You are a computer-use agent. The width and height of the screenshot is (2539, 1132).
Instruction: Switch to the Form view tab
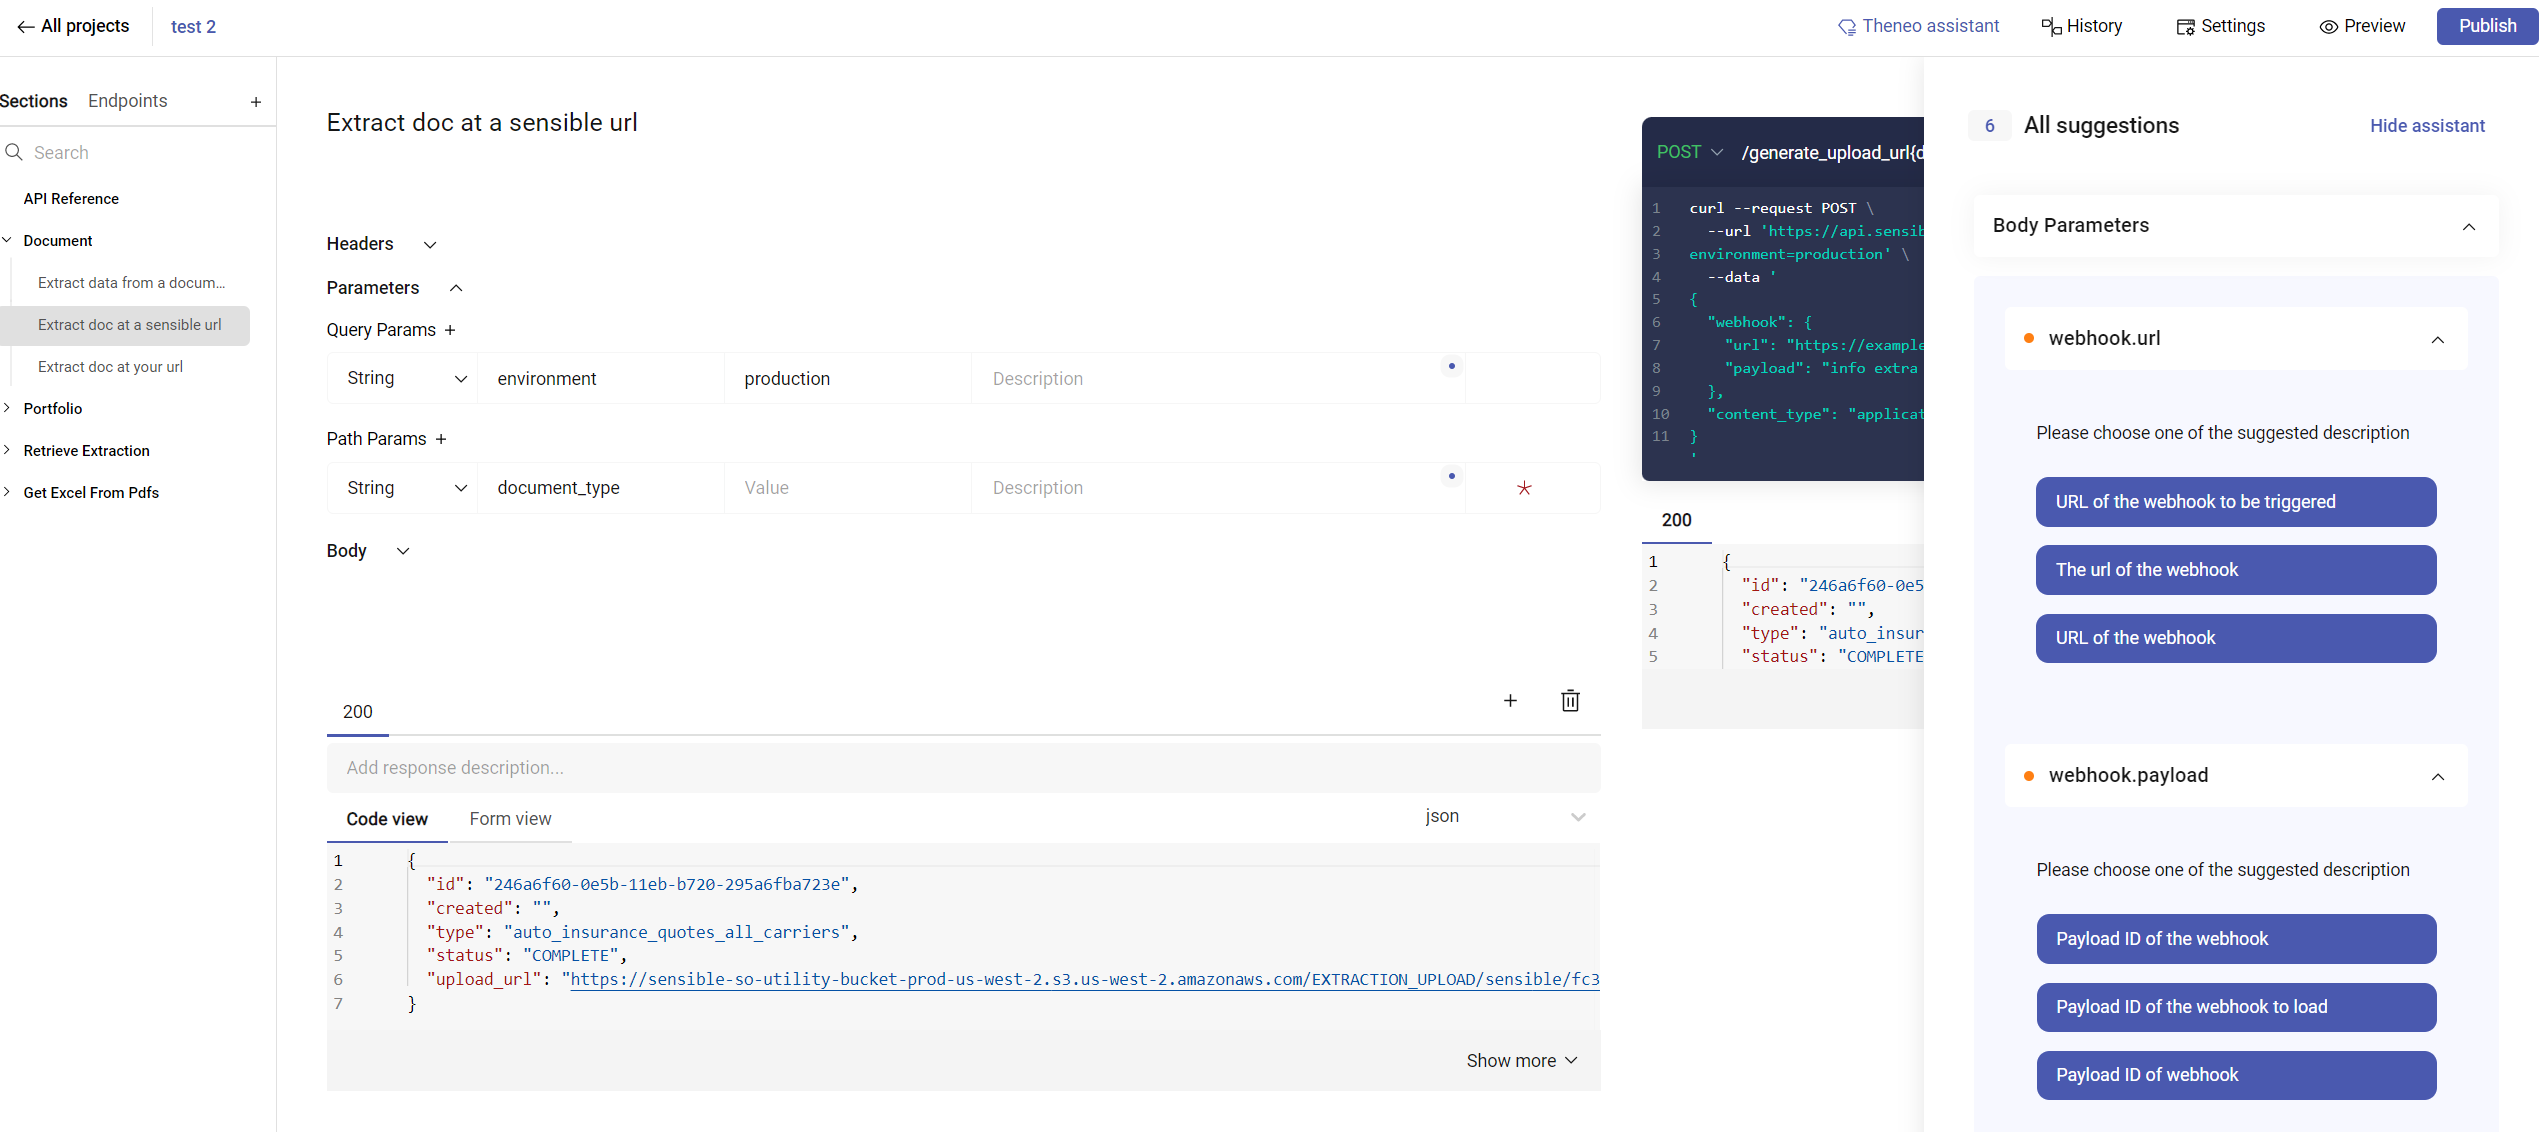tap(510, 818)
